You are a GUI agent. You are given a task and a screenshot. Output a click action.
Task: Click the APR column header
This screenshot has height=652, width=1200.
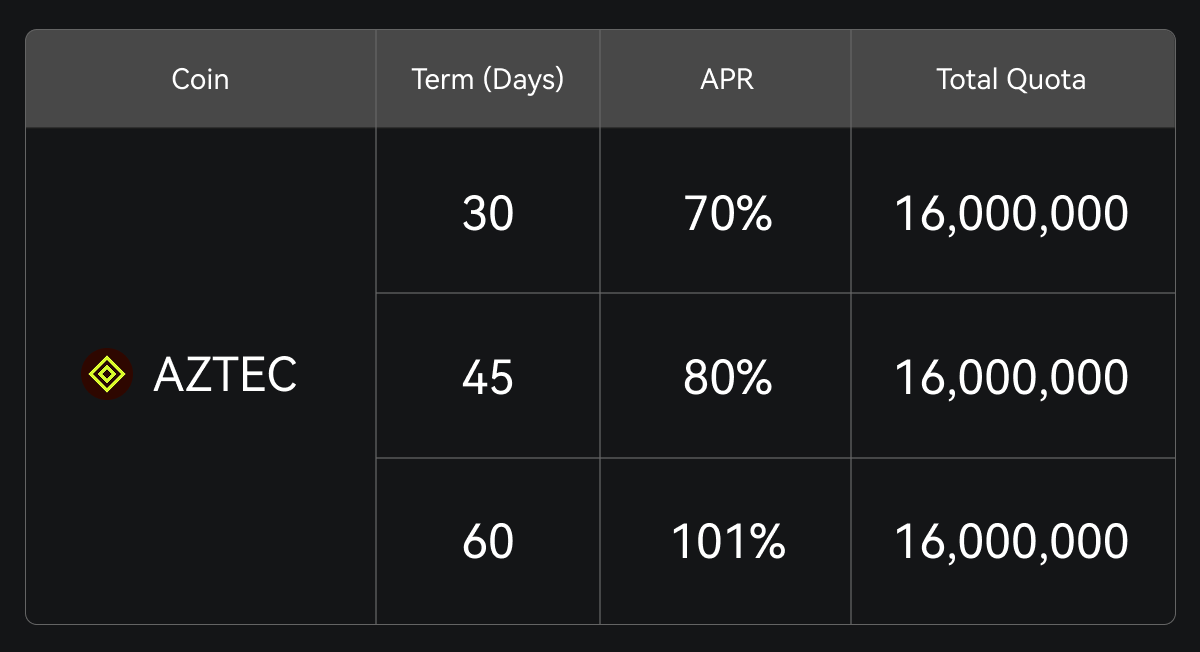tap(727, 80)
